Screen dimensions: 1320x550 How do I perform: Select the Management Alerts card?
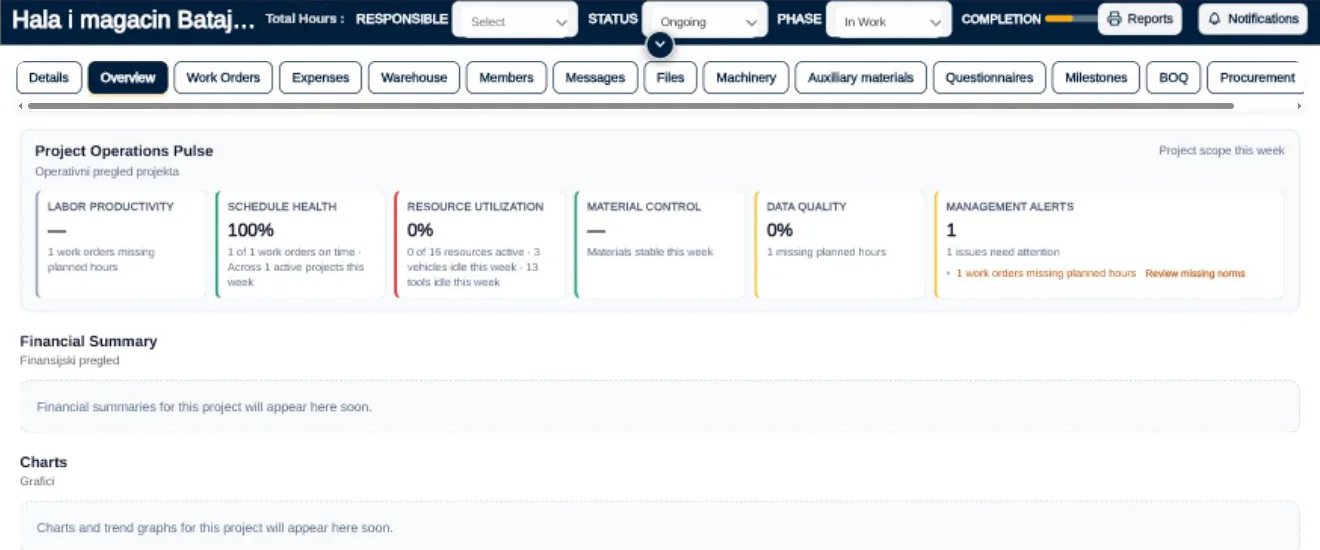point(1109,245)
